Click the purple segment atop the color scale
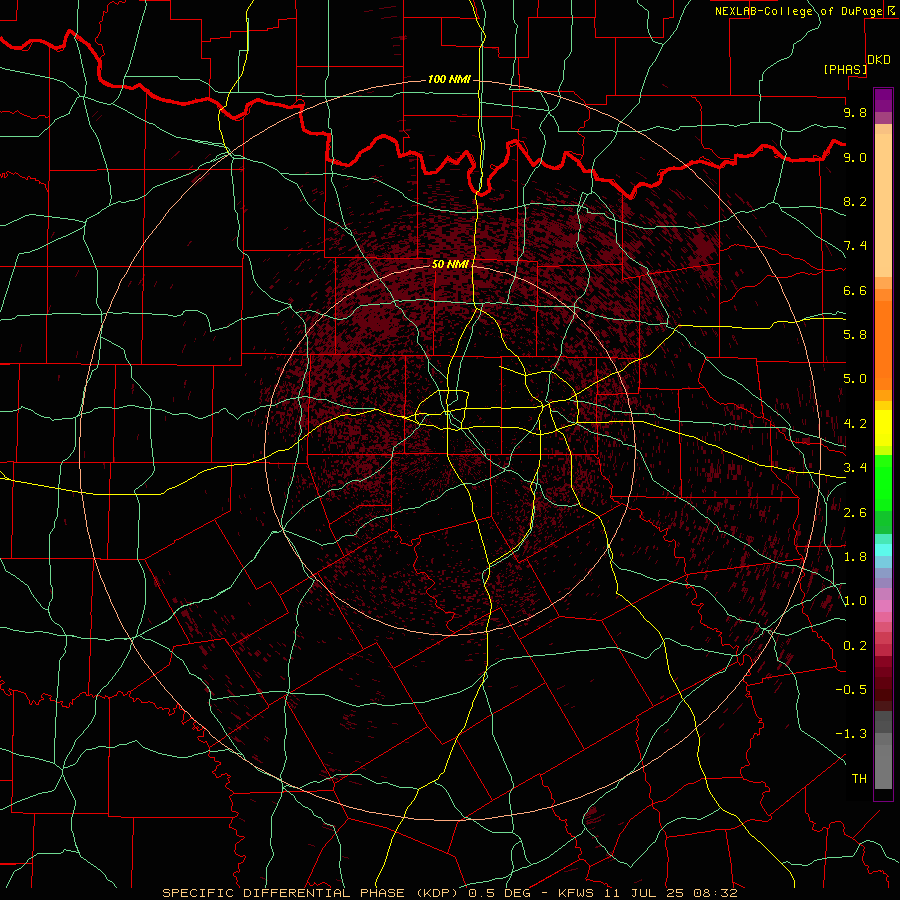 [883, 100]
